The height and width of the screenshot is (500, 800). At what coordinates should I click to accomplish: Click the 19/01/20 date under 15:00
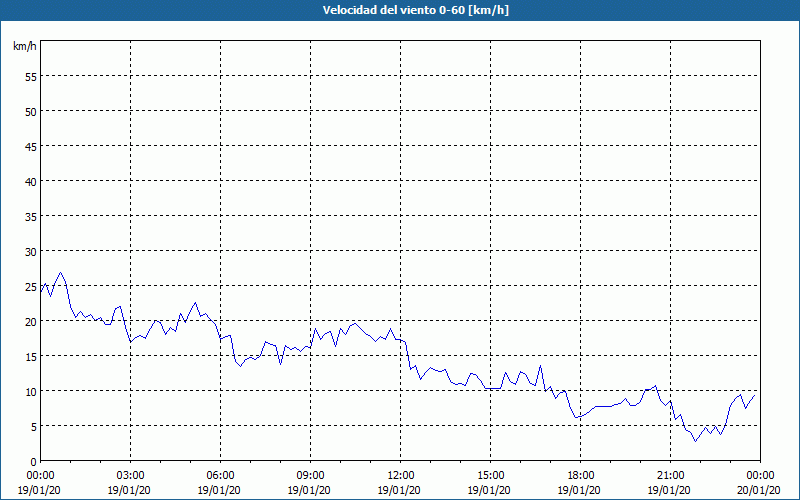(489, 490)
